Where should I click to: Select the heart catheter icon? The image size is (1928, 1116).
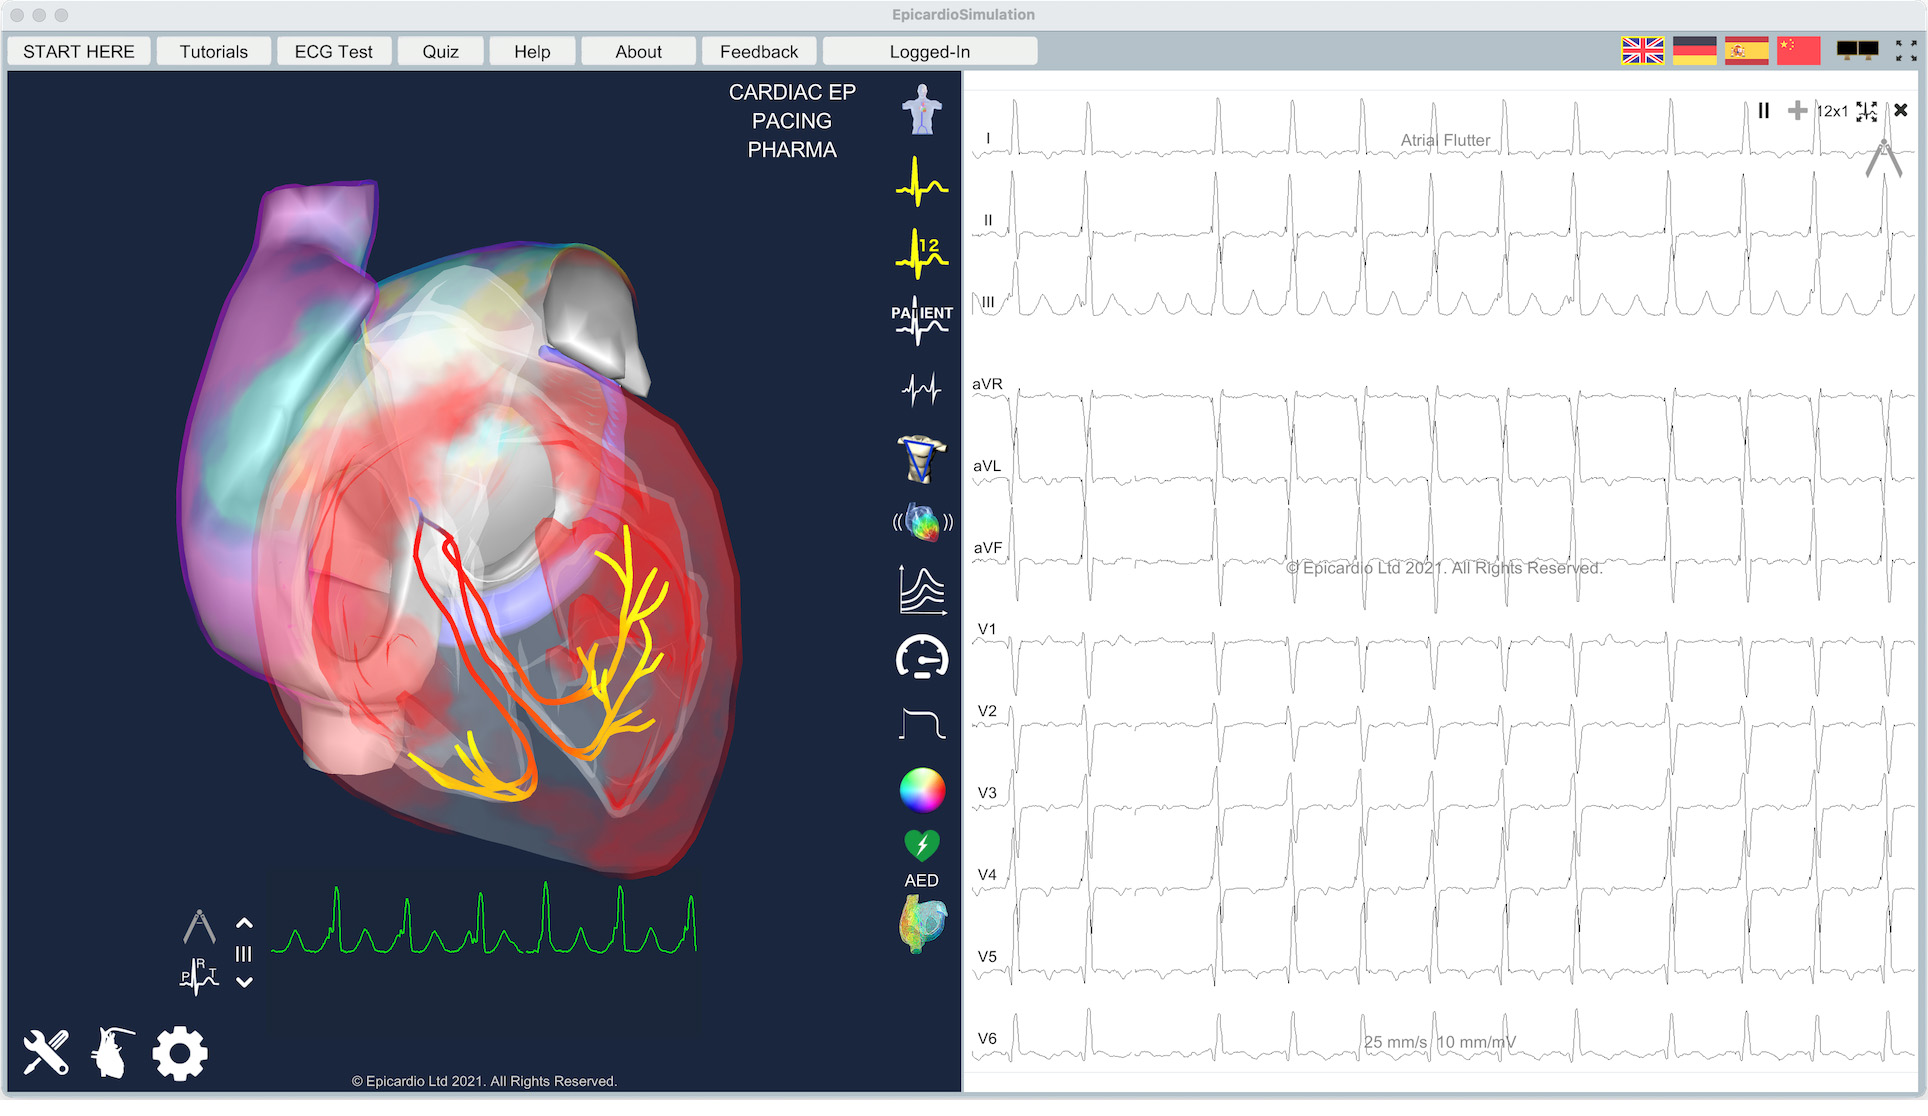pyautogui.click(x=113, y=1053)
